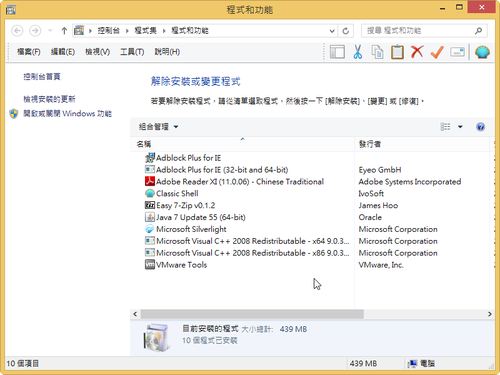Open 開啟或關閉 Windows 功能 link

[67, 114]
